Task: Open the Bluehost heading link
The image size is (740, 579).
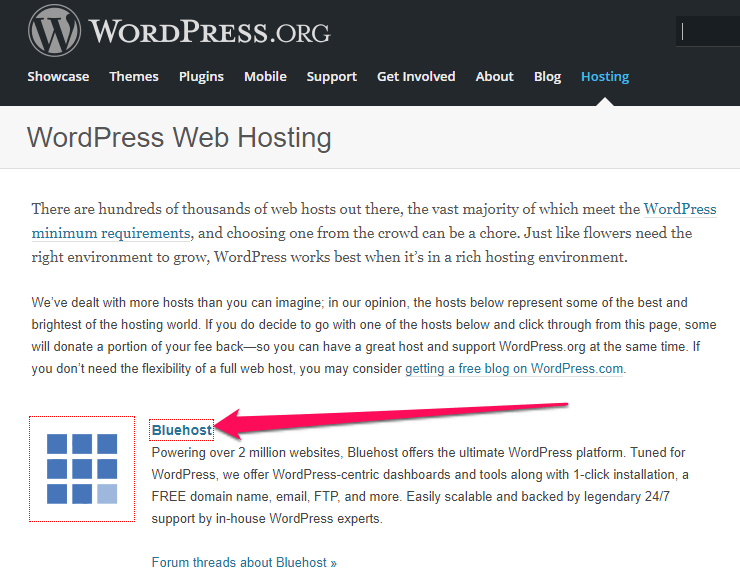Action: pos(182,430)
